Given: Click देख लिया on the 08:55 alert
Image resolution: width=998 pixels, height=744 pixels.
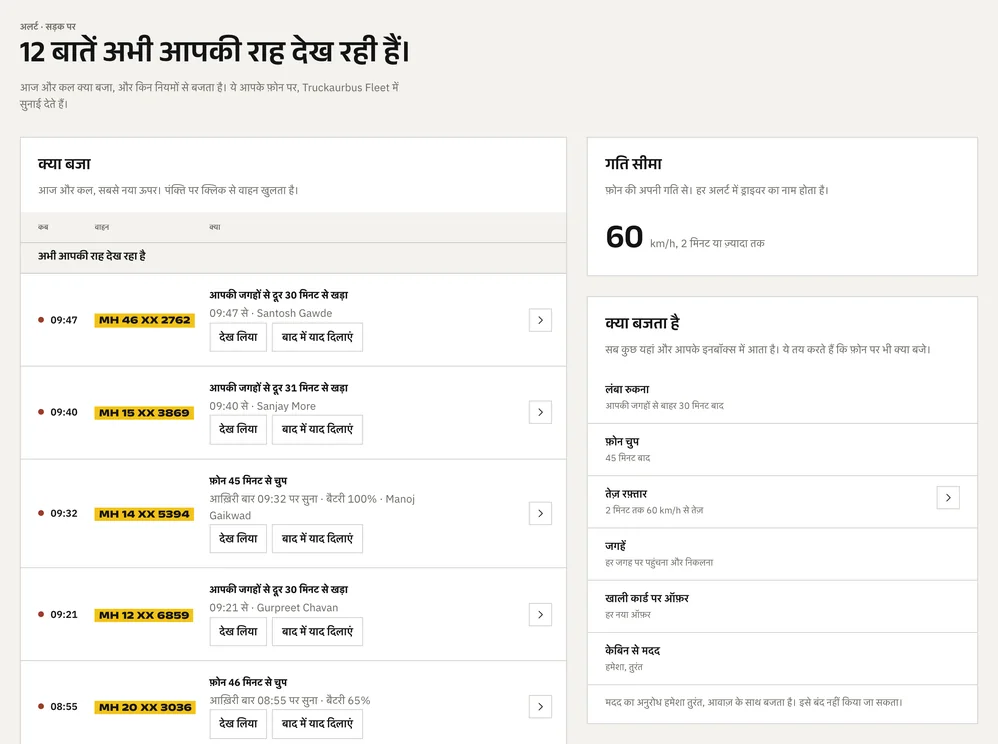Looking at the screenshot, I should [x=238, y=724].
